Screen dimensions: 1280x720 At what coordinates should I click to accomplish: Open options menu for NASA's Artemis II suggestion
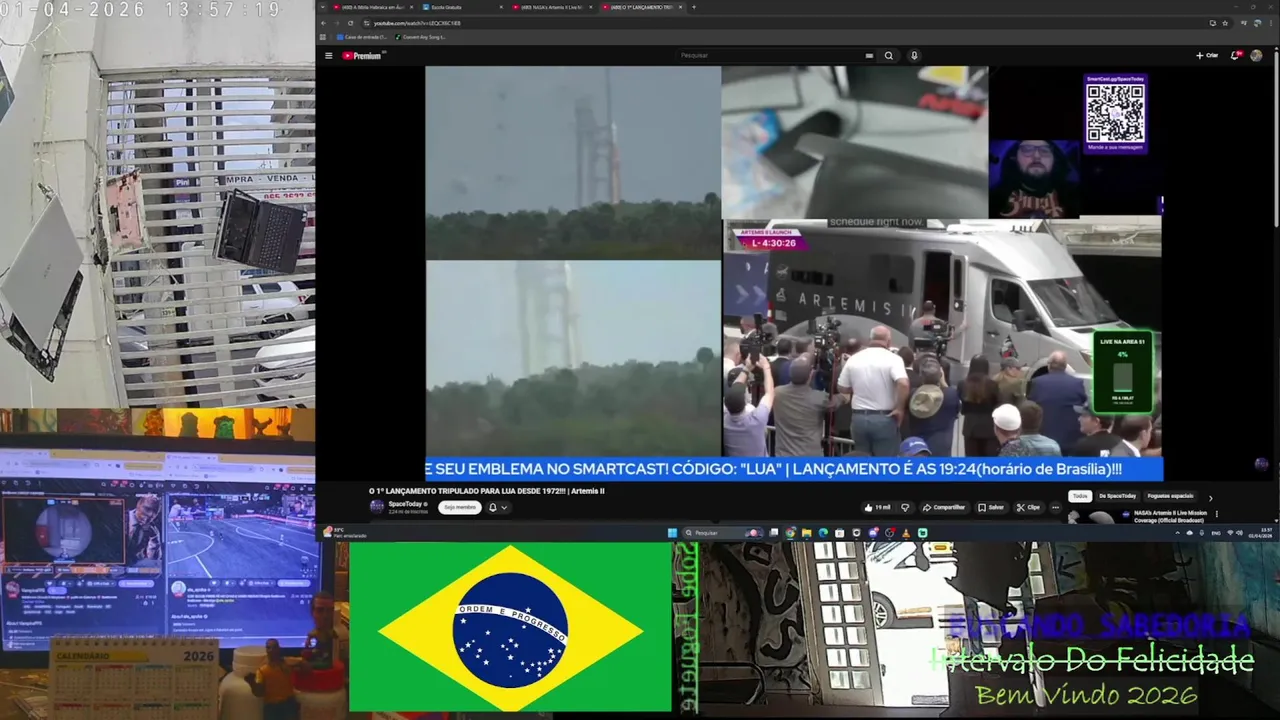1217,514
